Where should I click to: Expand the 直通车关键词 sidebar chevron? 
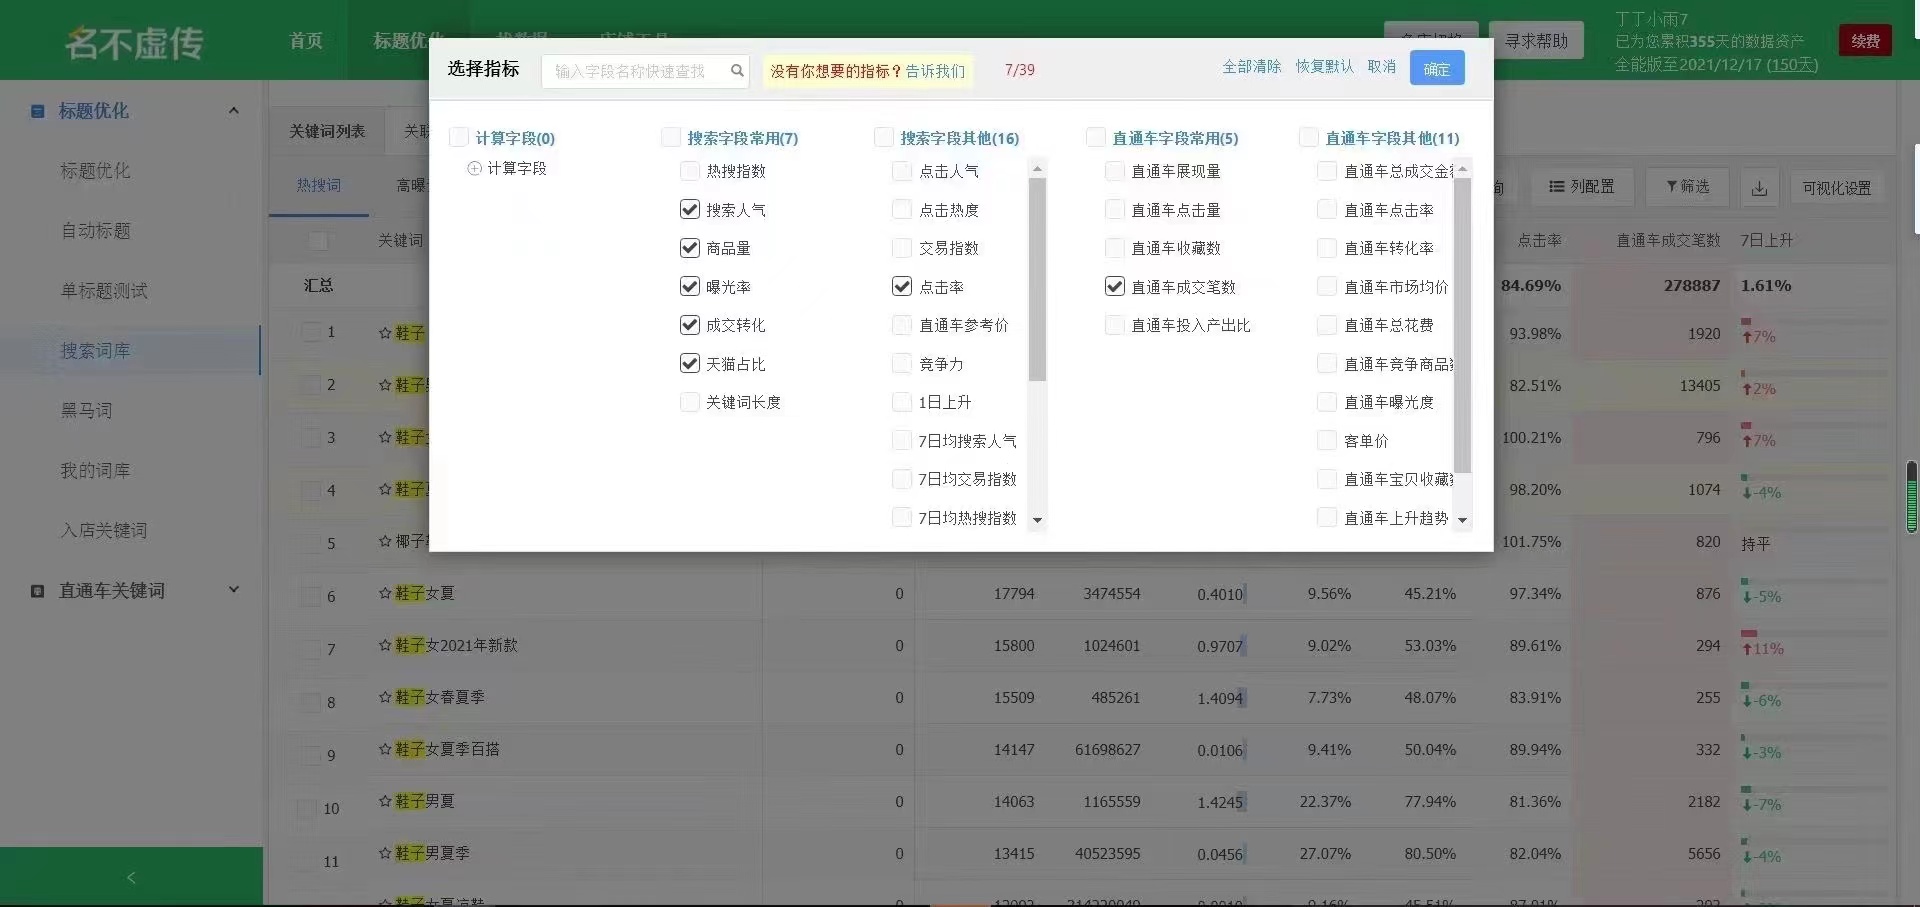[x=233, y=590]
